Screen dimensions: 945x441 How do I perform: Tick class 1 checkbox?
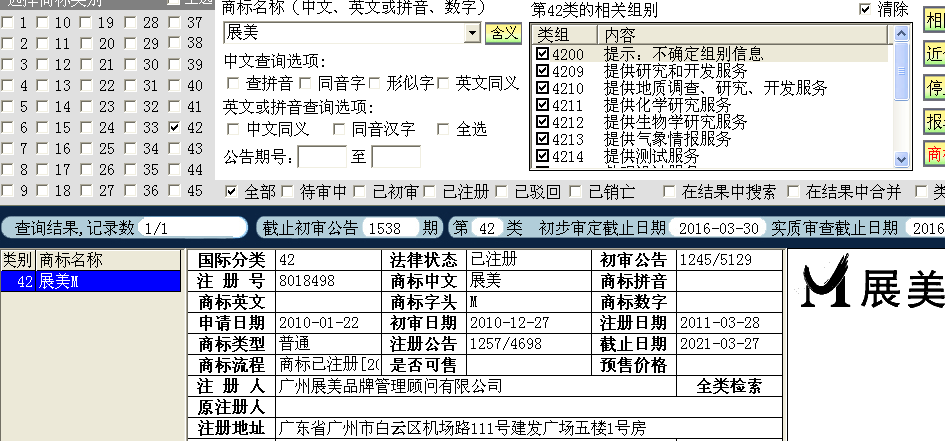pos(7,23)
